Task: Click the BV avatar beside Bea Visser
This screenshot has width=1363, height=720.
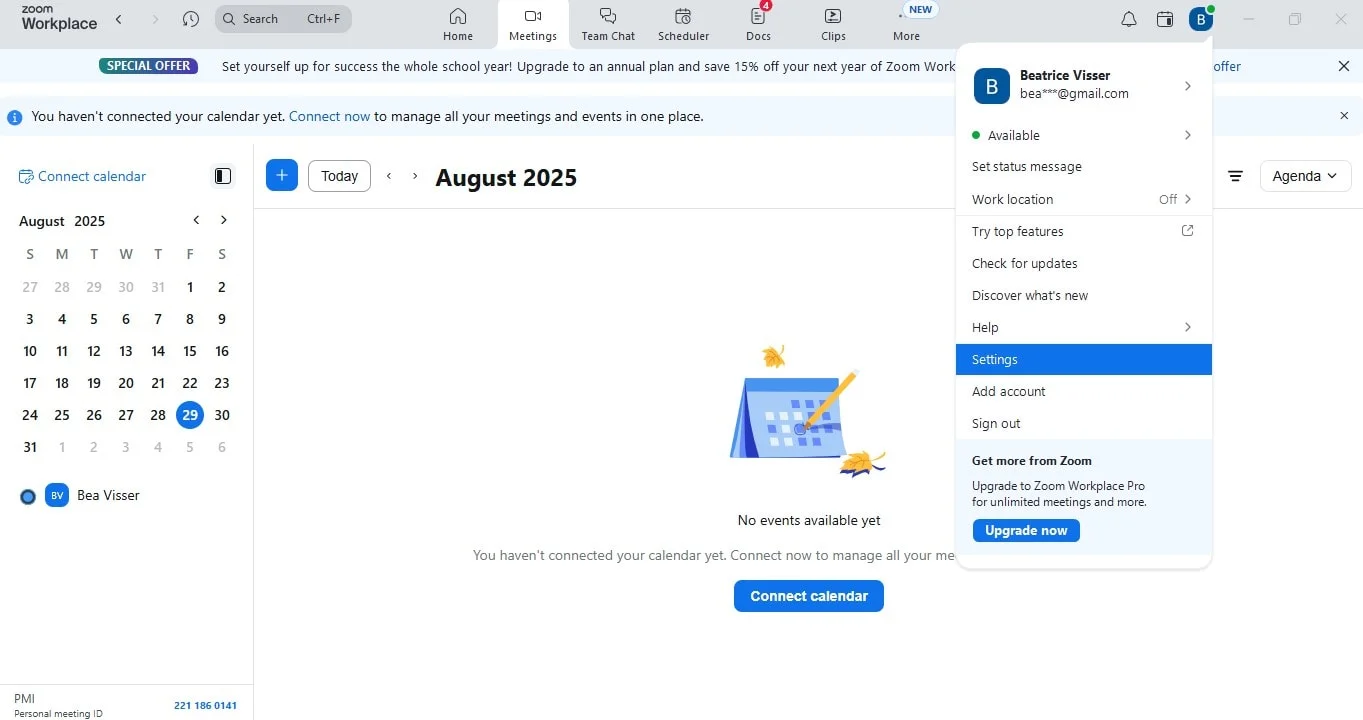Action: [x=57, y=495]
